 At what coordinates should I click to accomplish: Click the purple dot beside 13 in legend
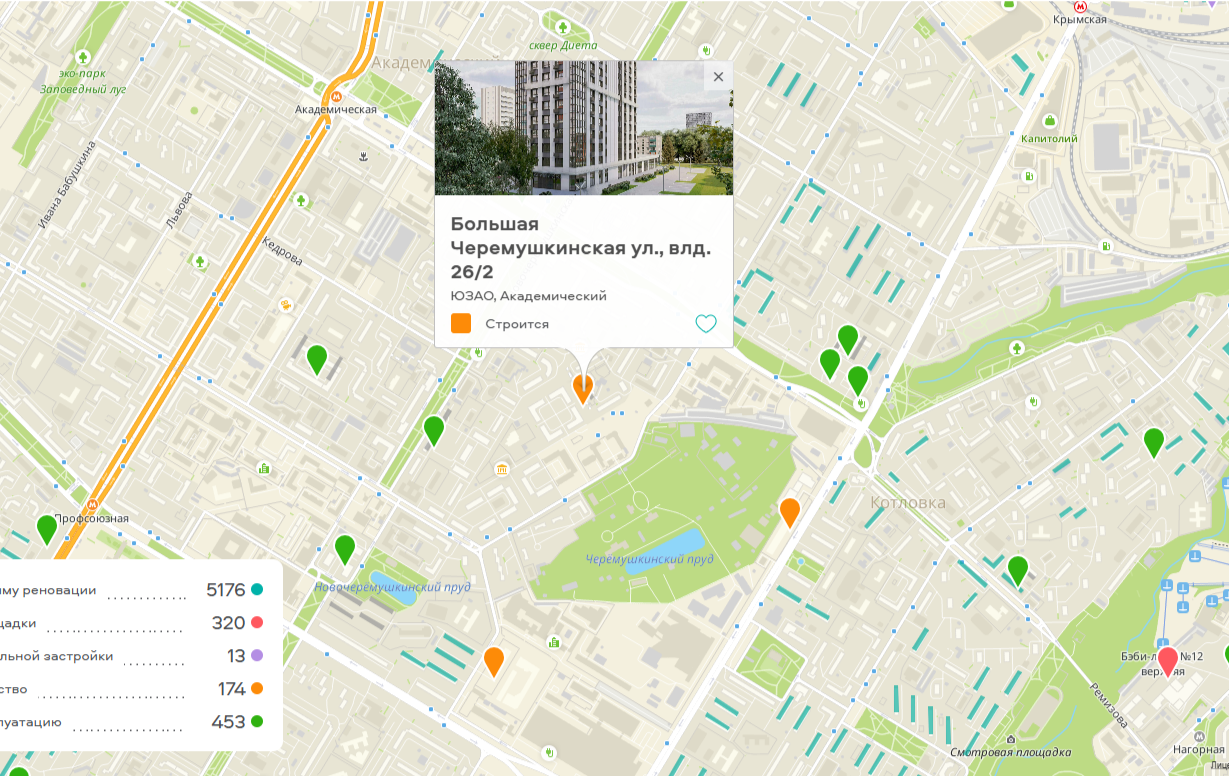pos(257,656)
